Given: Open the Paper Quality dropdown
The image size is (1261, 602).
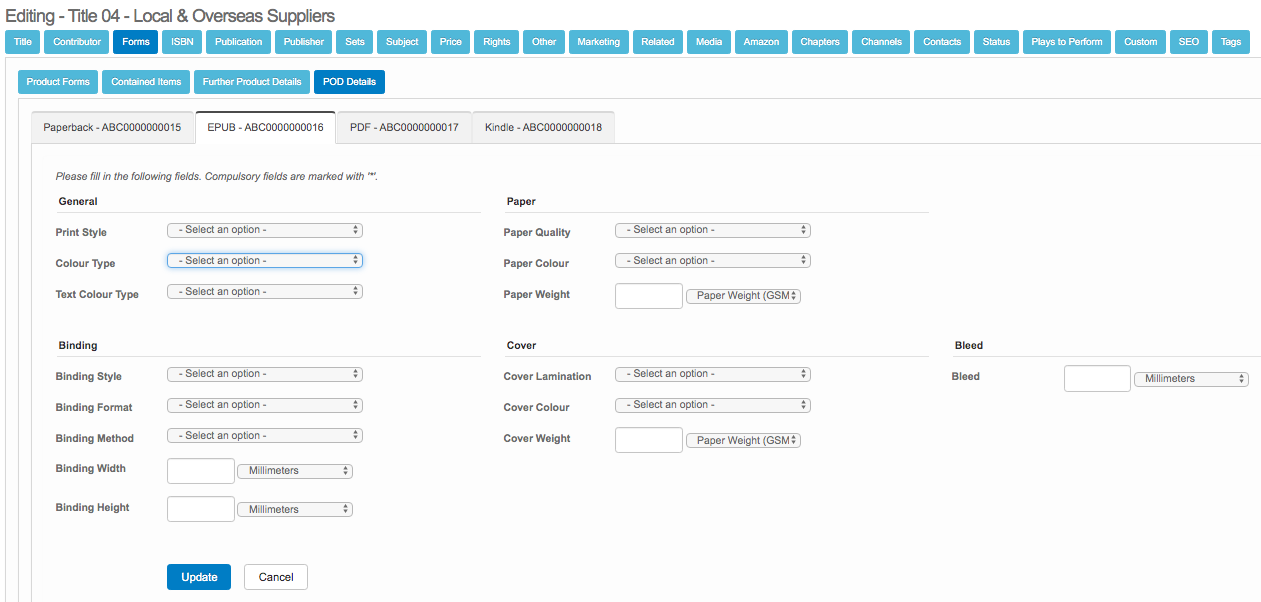Looking at the screenshot, I should (712, 230).
